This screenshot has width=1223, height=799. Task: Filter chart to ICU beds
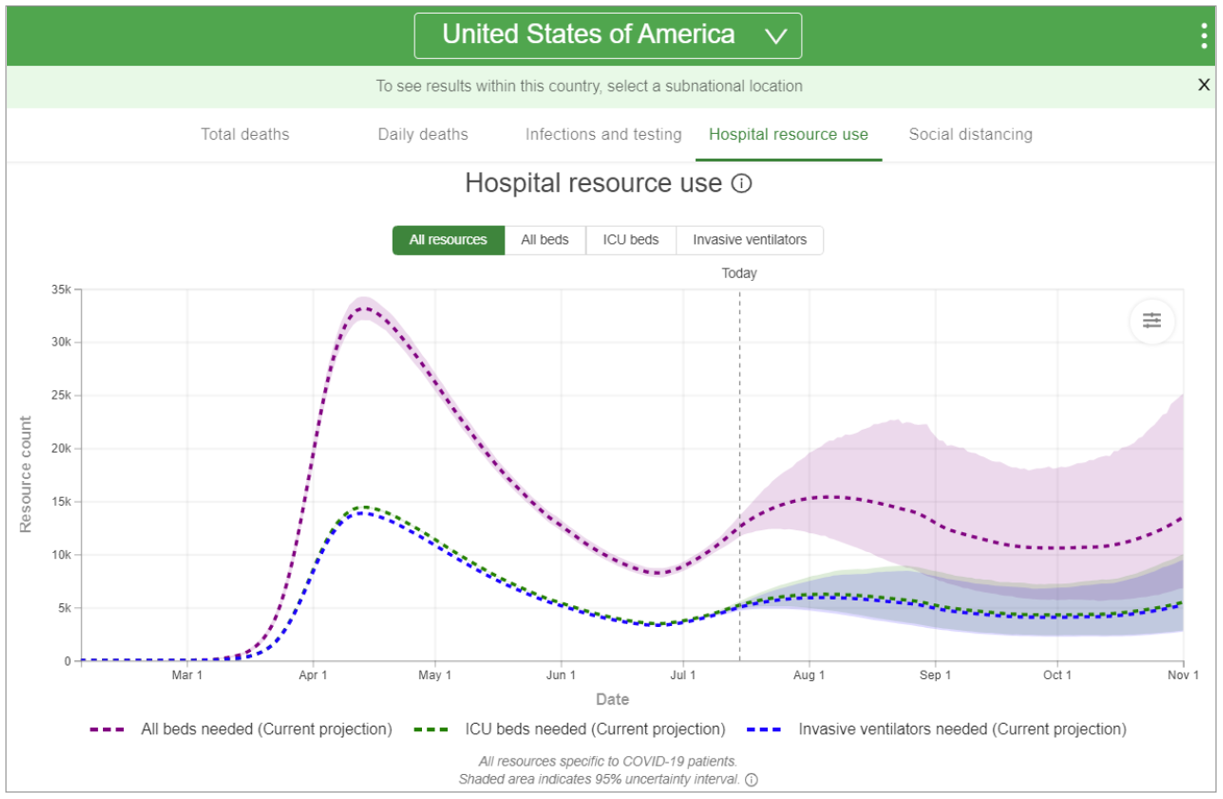pos(630,240)
